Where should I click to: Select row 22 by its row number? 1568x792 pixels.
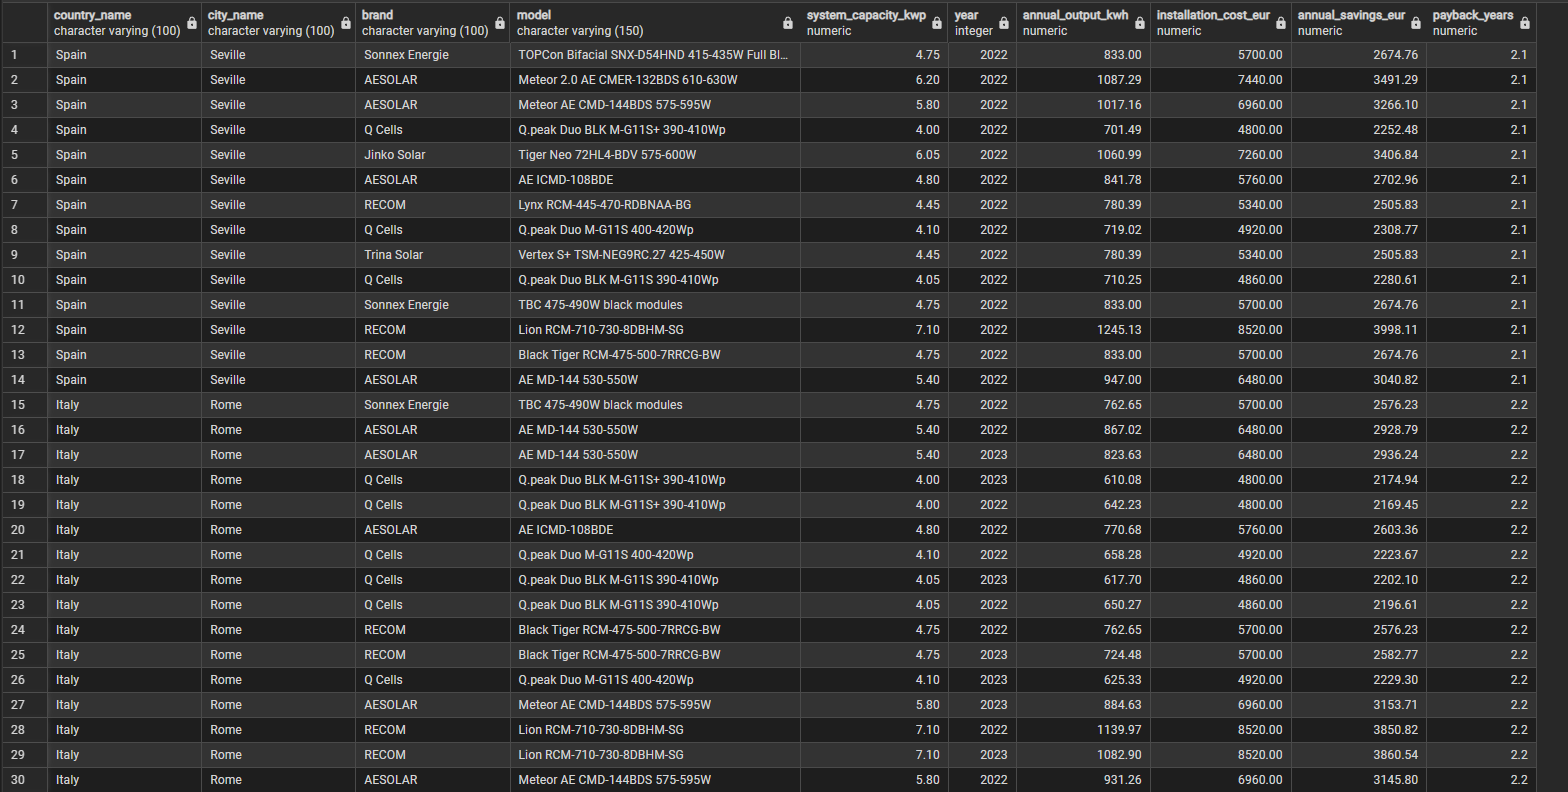24,580
